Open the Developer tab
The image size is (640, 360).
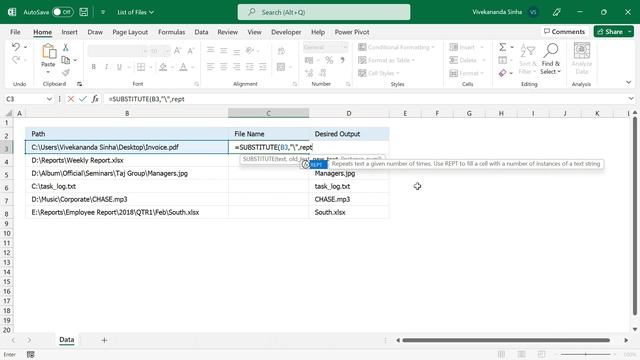[286, 32]
